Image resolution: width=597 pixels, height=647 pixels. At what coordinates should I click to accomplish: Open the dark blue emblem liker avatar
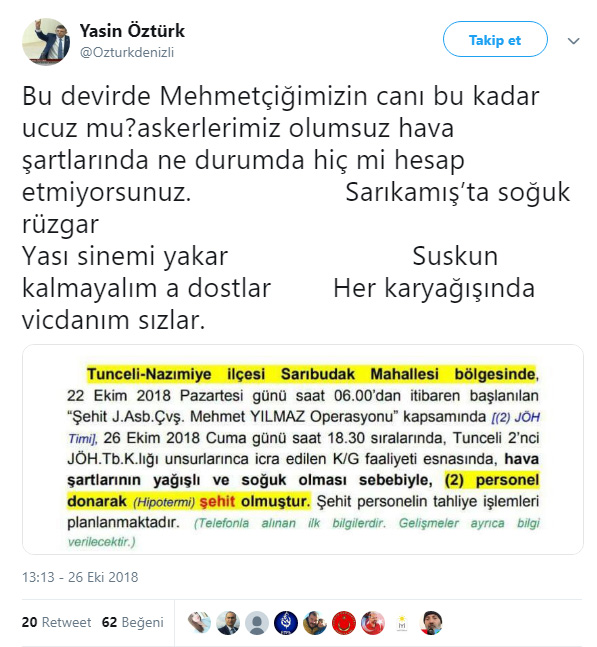tap(286, 623)
